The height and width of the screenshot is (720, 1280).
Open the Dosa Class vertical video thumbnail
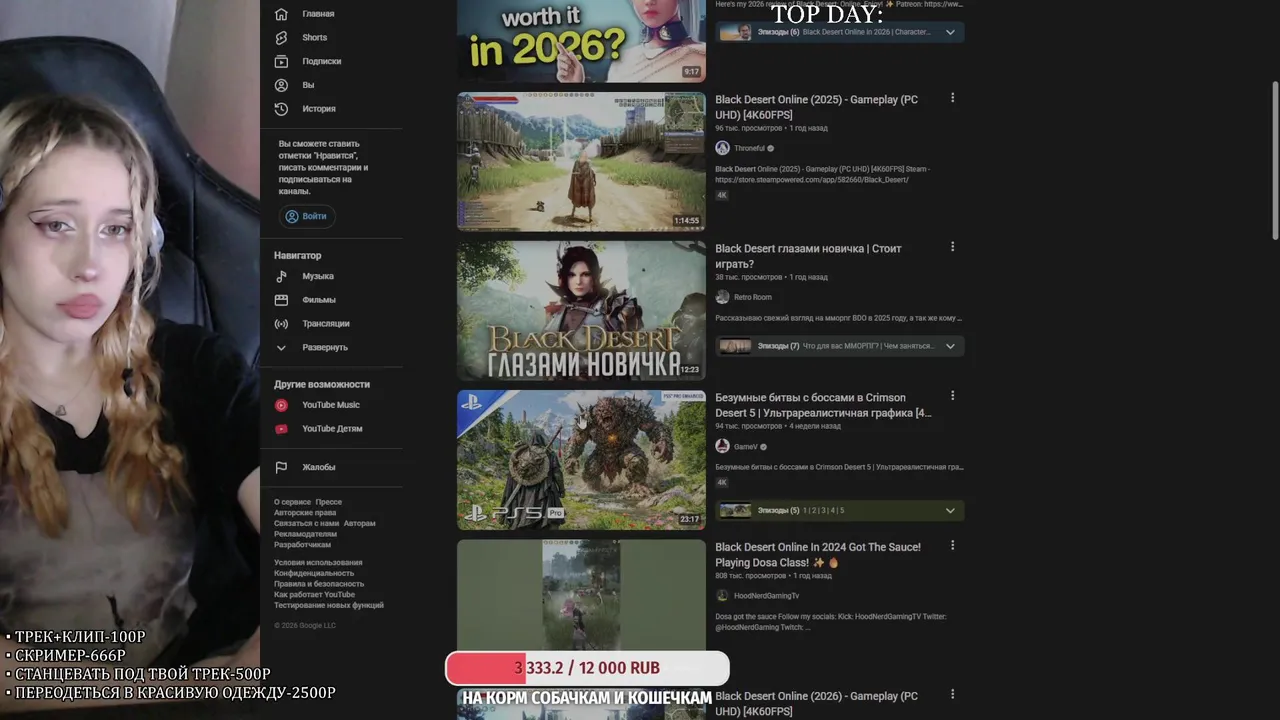click(581, 597)
